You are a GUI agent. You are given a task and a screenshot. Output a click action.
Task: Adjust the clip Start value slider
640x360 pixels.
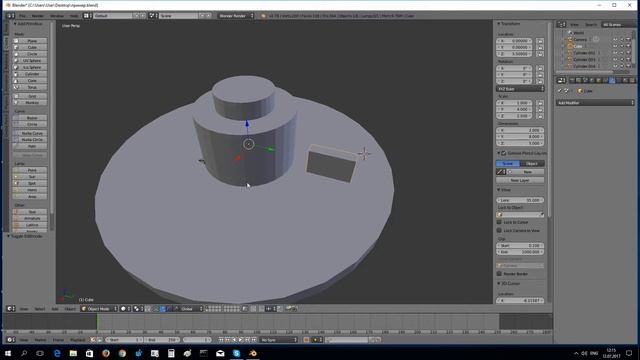520,246
